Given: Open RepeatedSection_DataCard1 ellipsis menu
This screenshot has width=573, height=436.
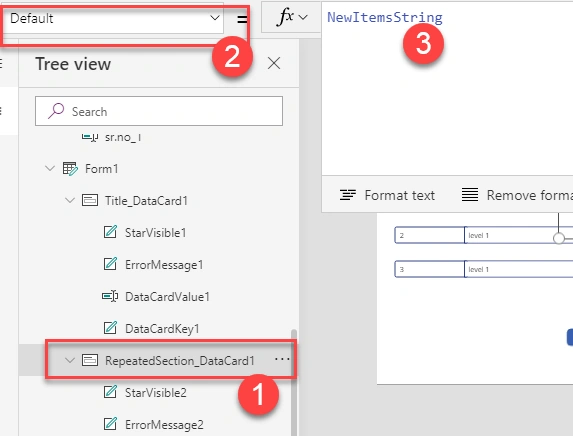Looking at the screenshot, I should pyautogui.click(x=282, y=359).
